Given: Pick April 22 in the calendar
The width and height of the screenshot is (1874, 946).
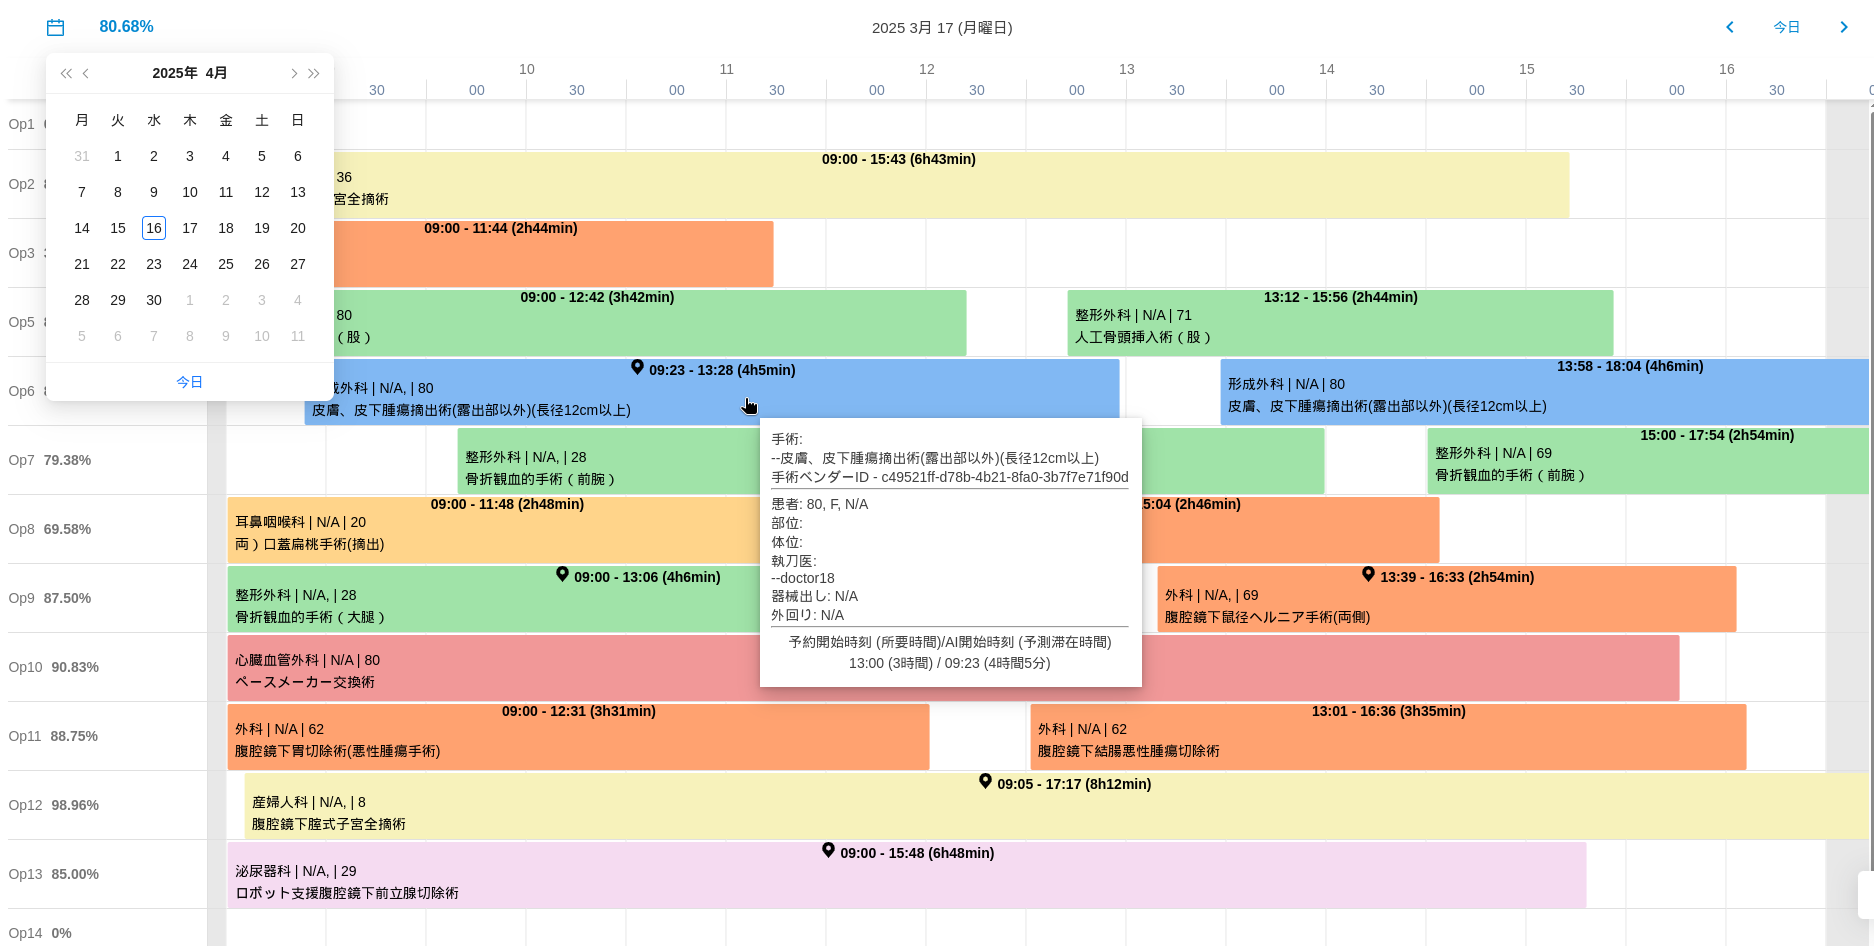Looking at the screenshot, I should point(118,264).
